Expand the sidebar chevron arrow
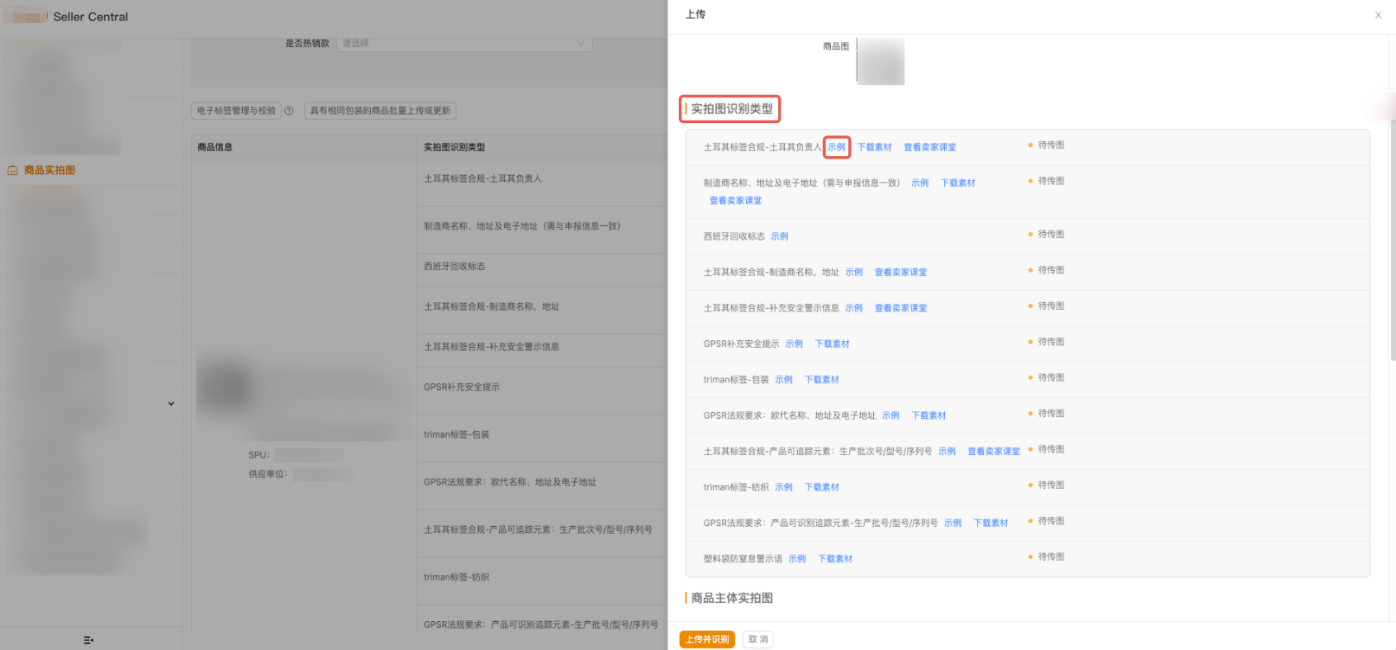The height and width of the screenshot is (650, 1396). point(170,404)
